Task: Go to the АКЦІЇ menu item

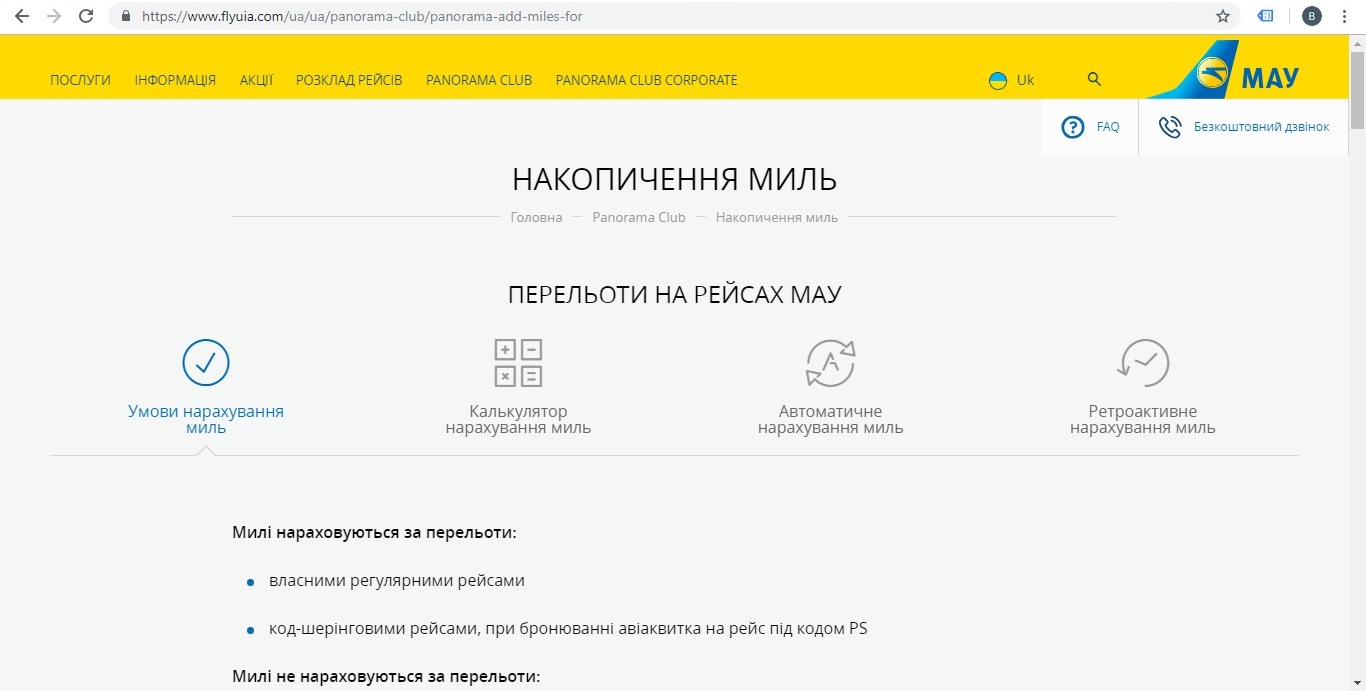Action: (x=256, y=80)
